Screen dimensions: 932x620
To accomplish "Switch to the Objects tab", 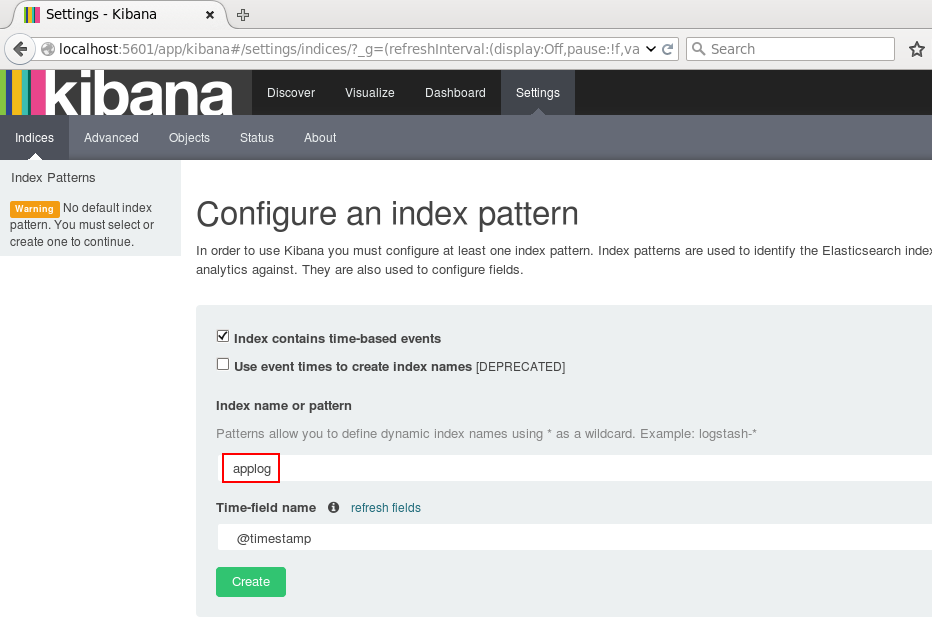I will point(189,137).
